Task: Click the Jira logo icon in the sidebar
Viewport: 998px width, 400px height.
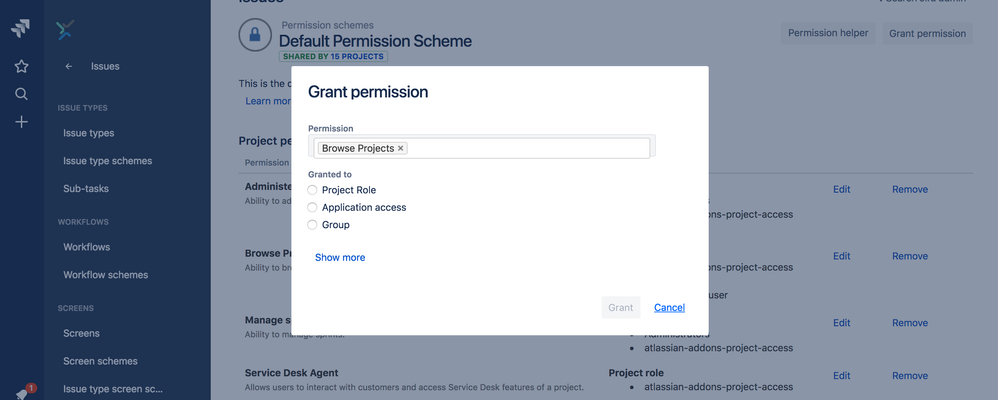Action: [x=21, y=29]
